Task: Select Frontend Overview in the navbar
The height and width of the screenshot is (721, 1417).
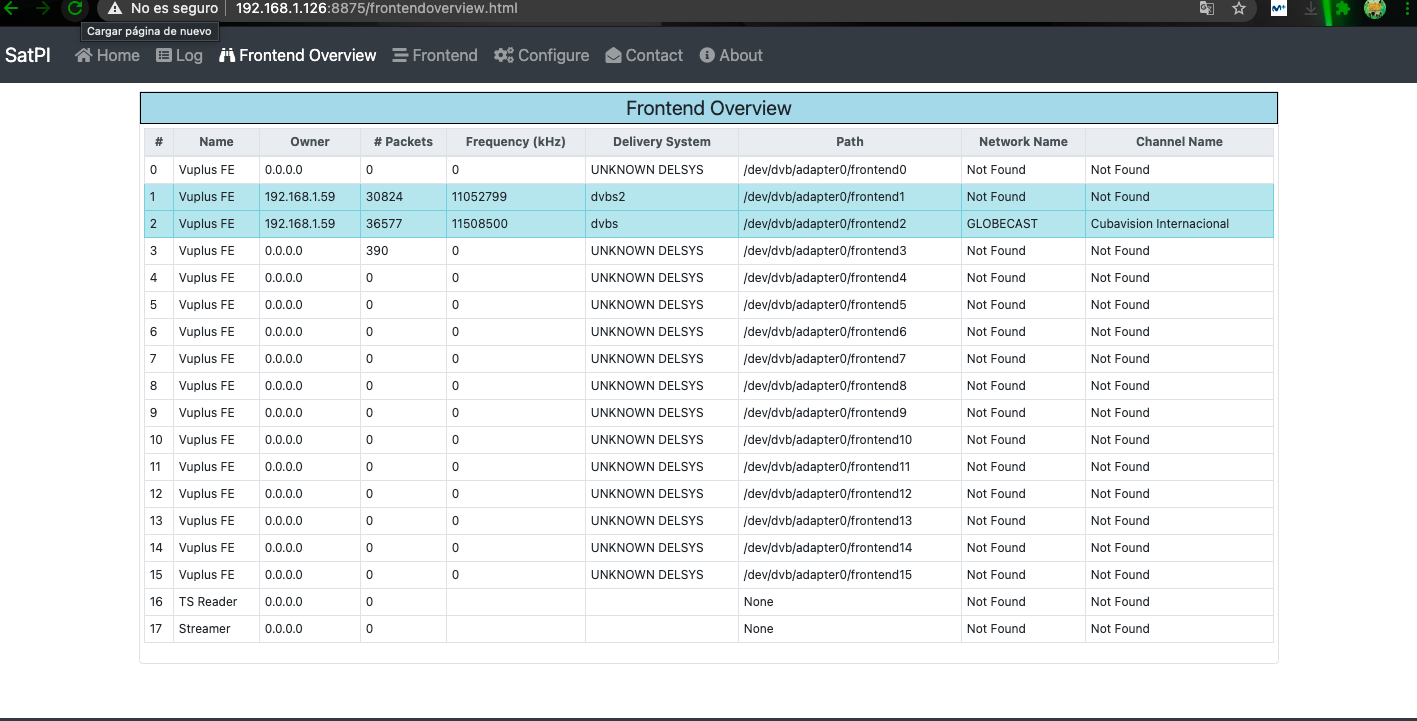Action: click(x=297, y=56)
